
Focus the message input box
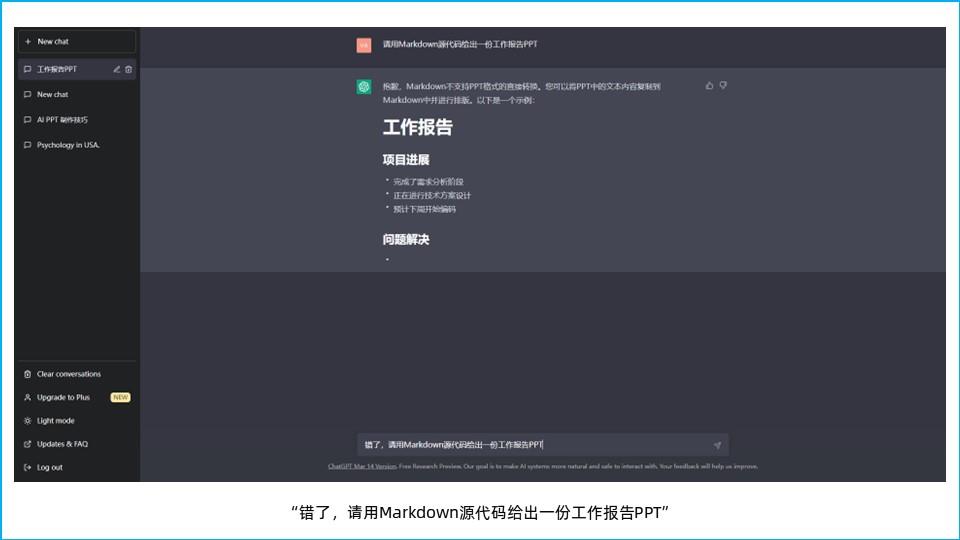point(543,445)
